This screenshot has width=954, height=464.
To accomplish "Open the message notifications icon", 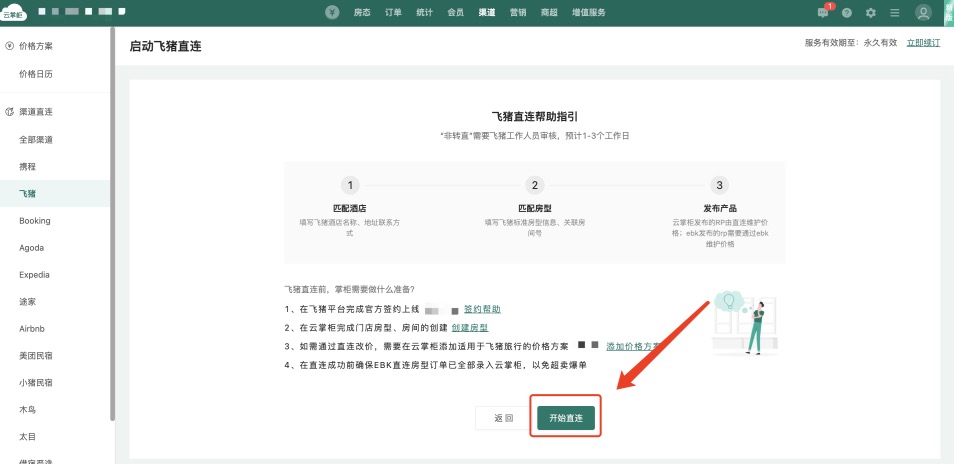I will tap(823, 13).
